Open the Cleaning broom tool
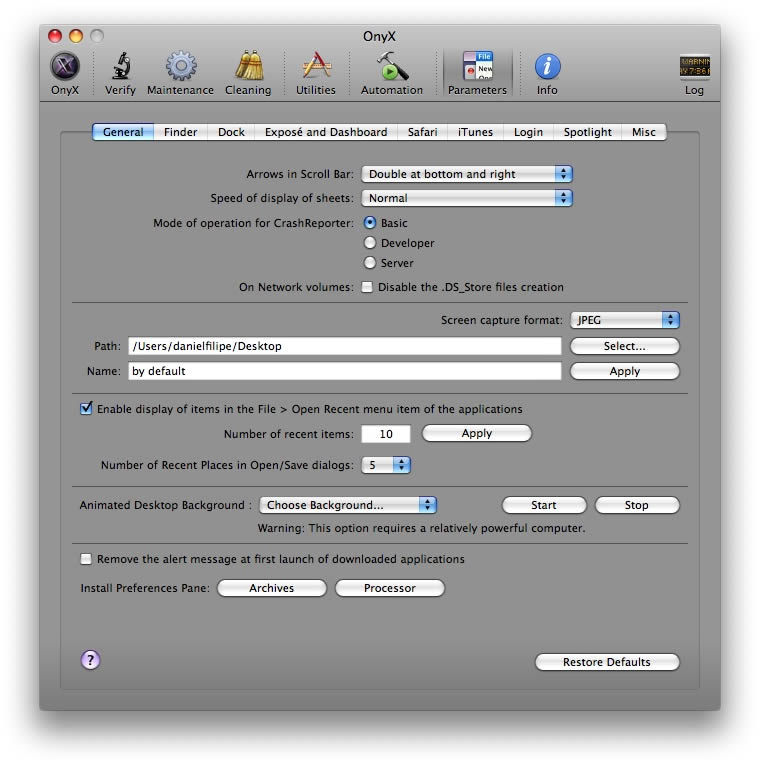This screenshot has width=760, height=765. click(x=248, y=73)
